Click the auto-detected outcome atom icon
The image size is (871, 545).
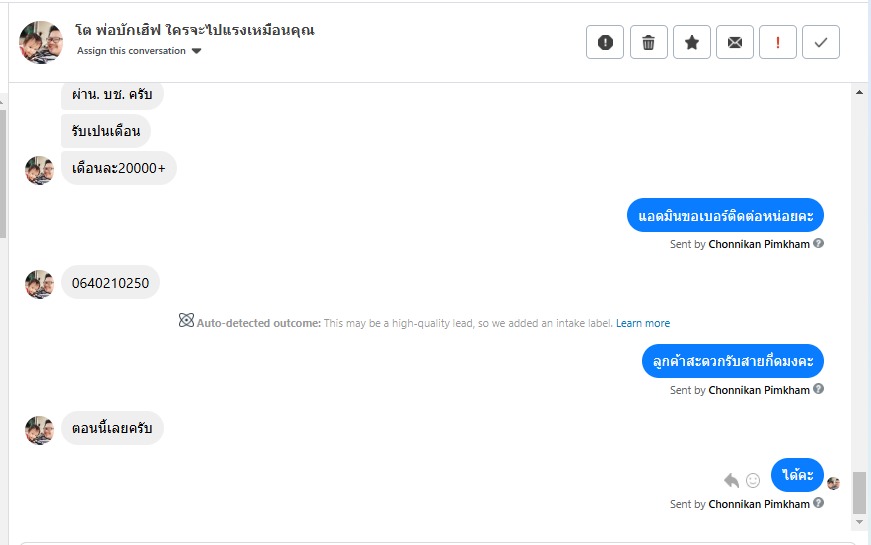tap(186, 322)
